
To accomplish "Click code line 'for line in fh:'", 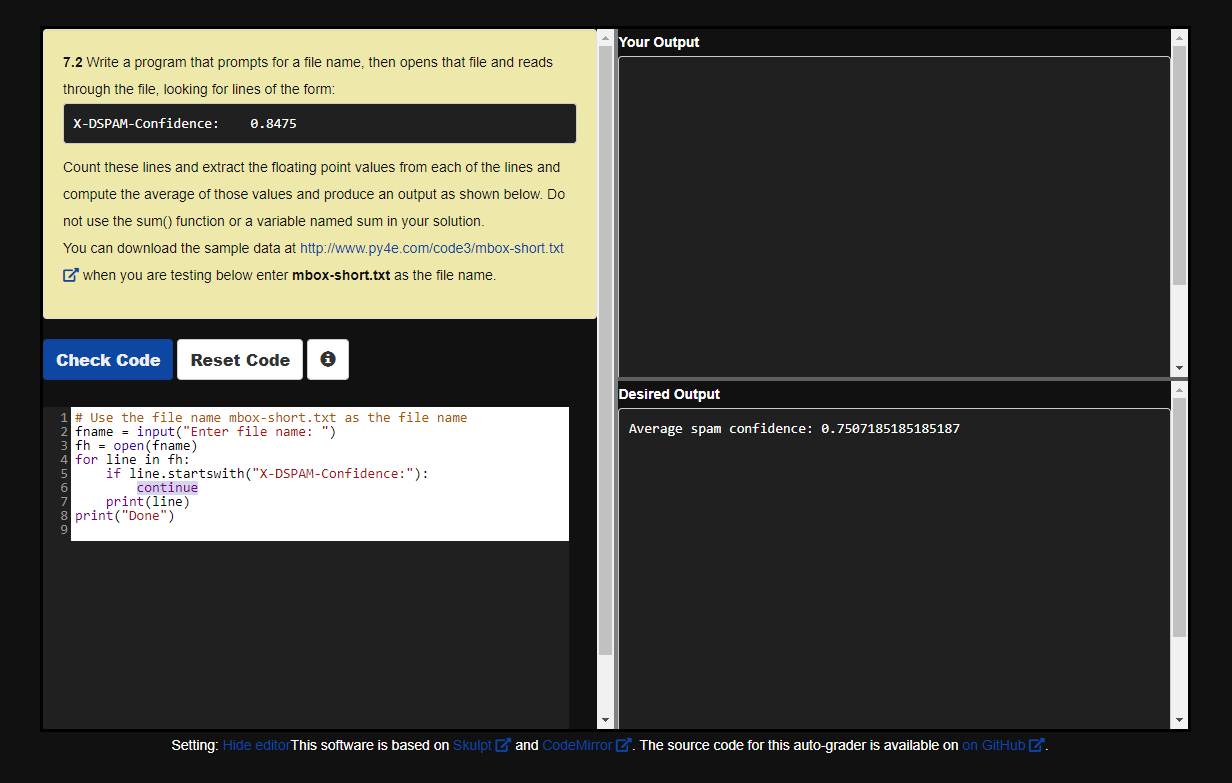I will (132, 460).
